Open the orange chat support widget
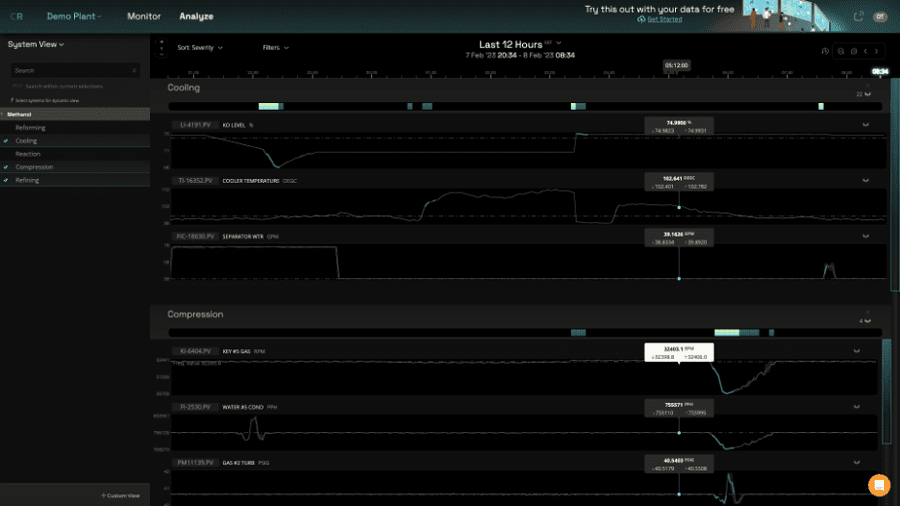900x506 pixels. (x=879, y=485)
